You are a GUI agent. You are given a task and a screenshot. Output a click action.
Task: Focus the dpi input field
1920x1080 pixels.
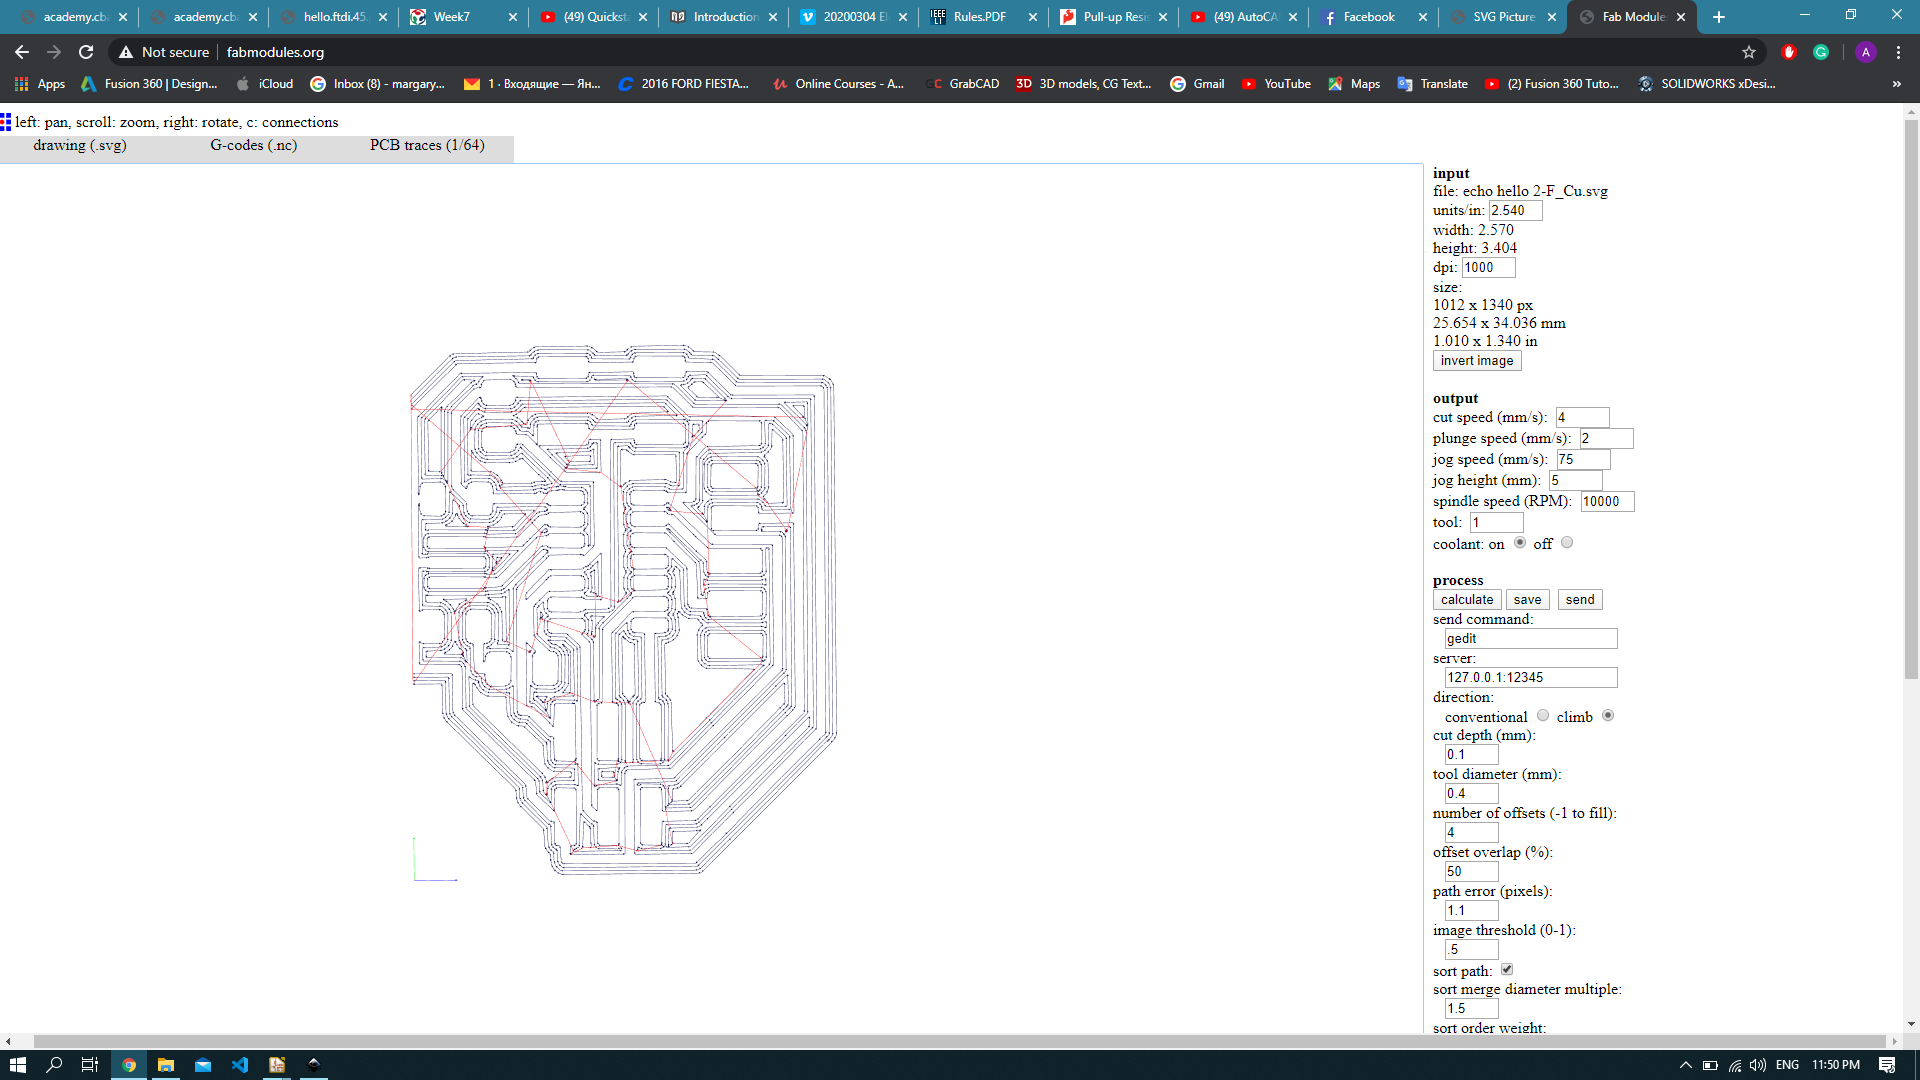click(1488, 268)
